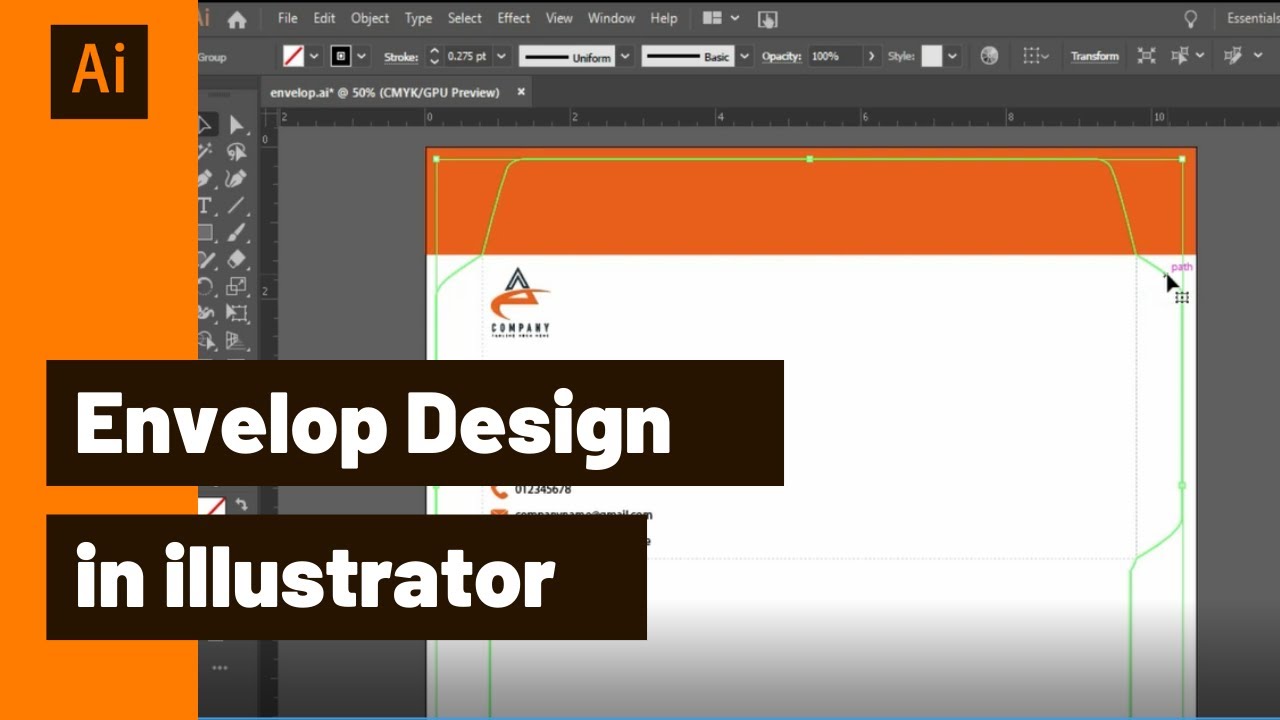
Task: Click the GPU performance icon in menu bar
Action: pos(767,19)
